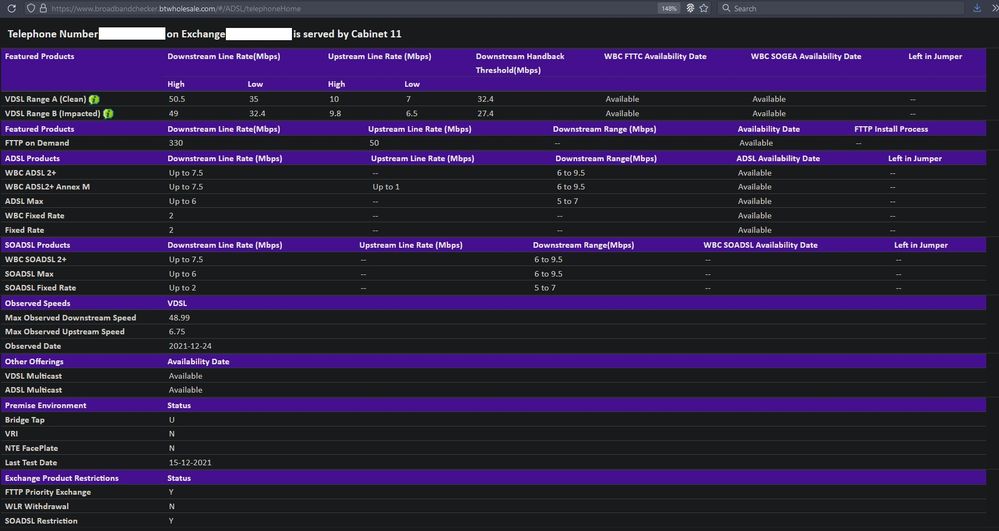Click the 'SOADSL Fixed Rate' row label
The height and width of the screenshot is (531, 999).
pos(40,287)
